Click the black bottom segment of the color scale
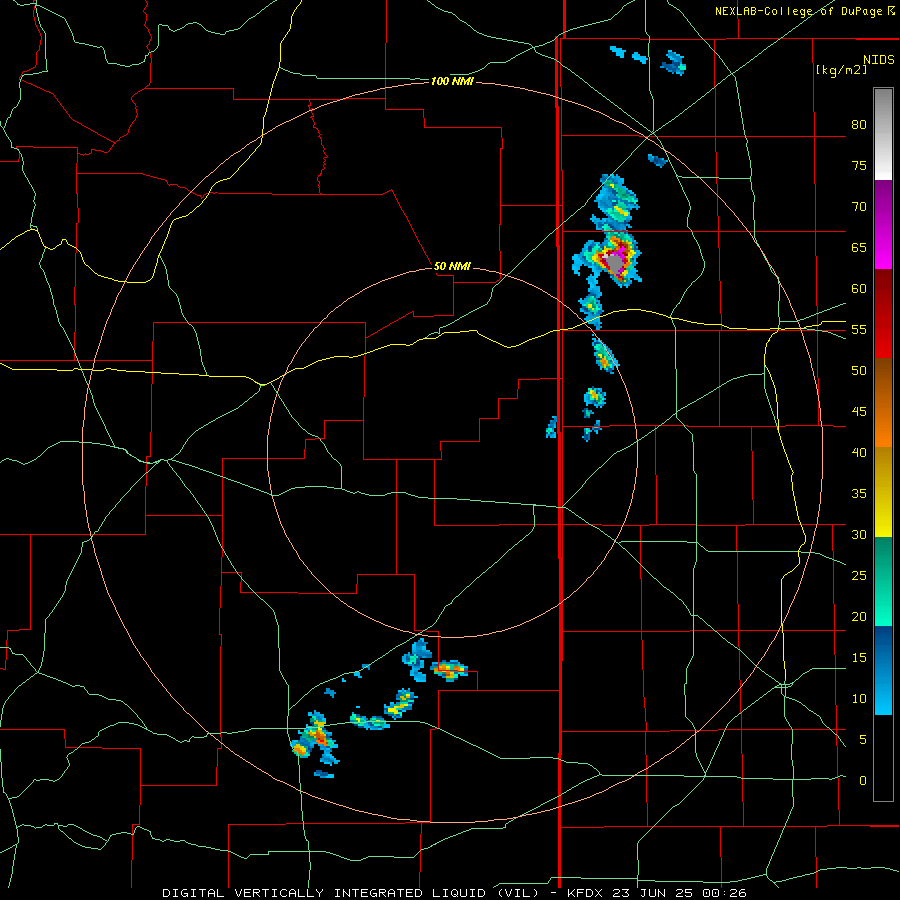 click(x=883, y=758)
